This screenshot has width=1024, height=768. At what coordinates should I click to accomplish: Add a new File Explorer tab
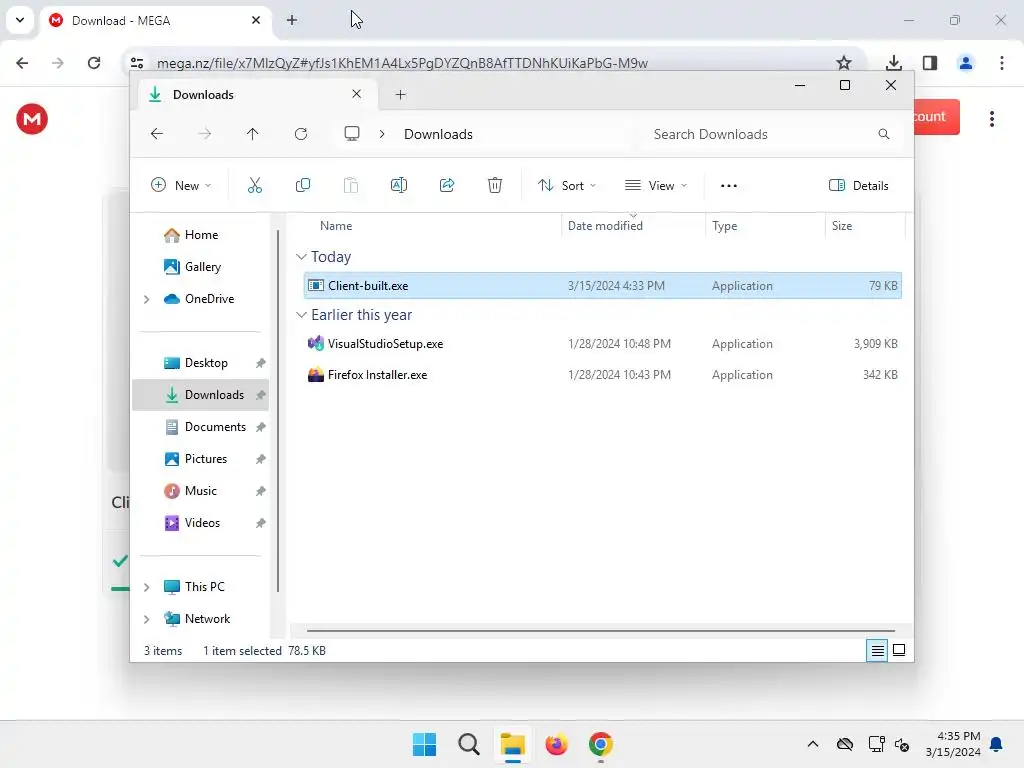(x=401, y=95)
